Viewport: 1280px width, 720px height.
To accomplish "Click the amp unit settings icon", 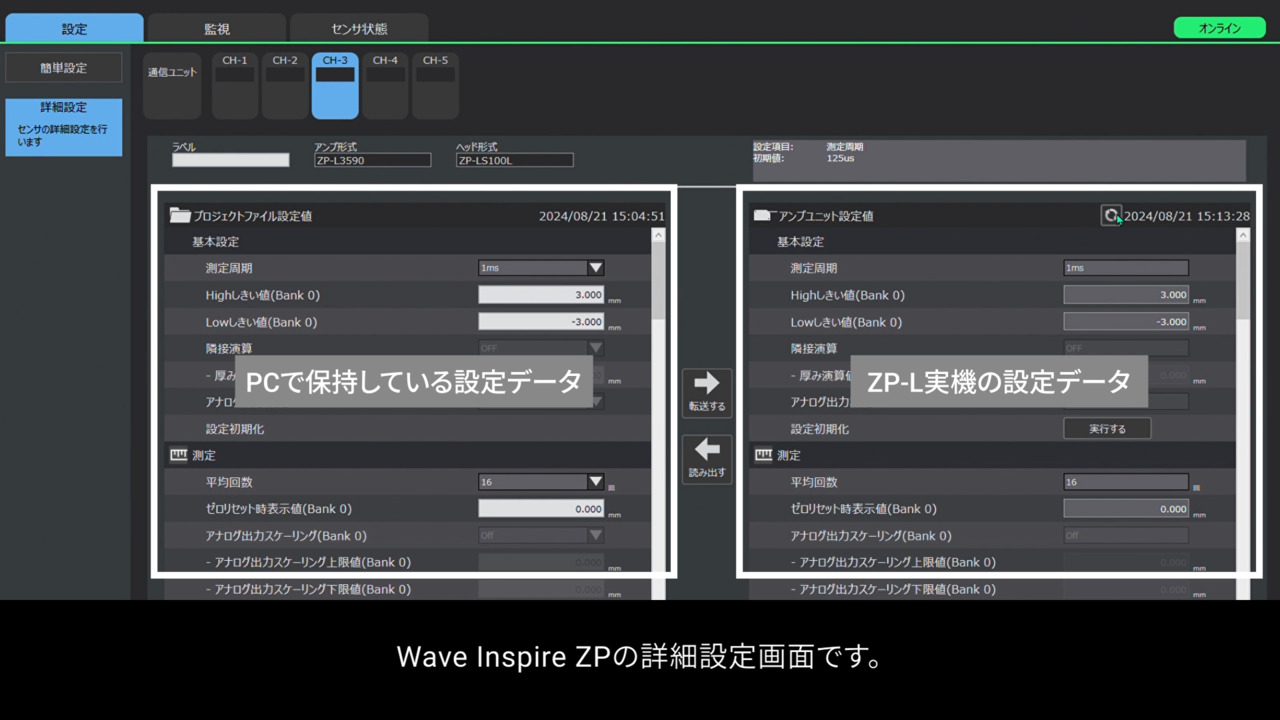I will [762, 215].
